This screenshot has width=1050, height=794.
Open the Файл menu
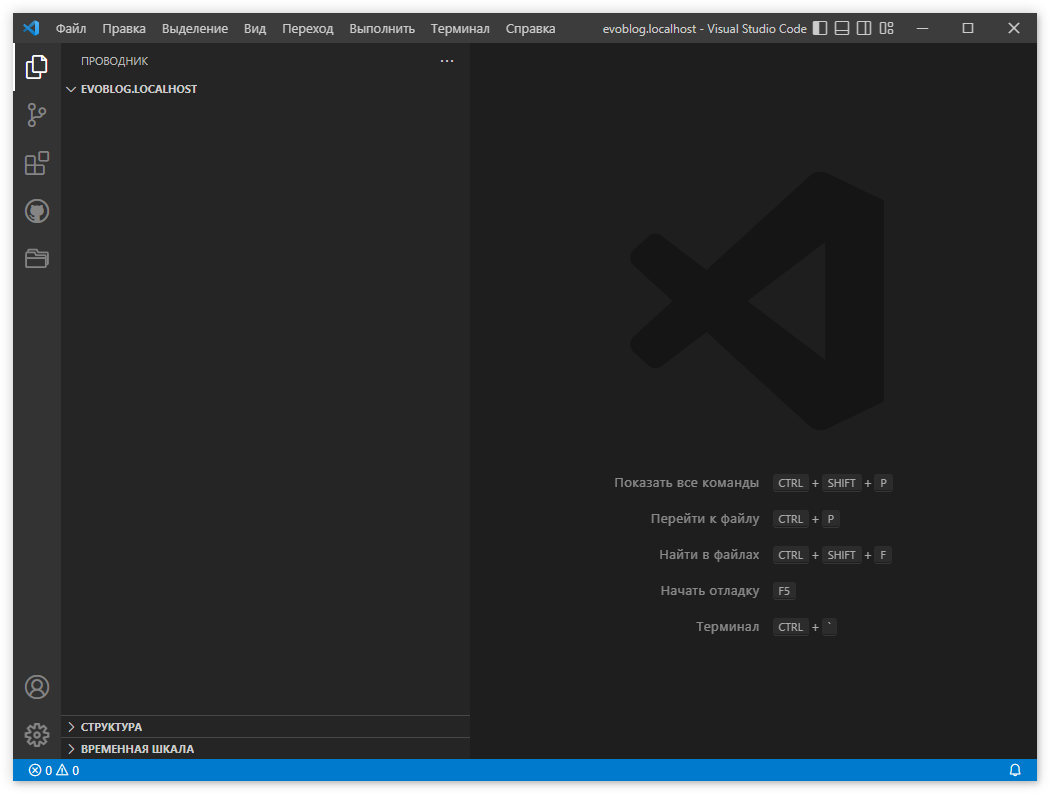70,28
